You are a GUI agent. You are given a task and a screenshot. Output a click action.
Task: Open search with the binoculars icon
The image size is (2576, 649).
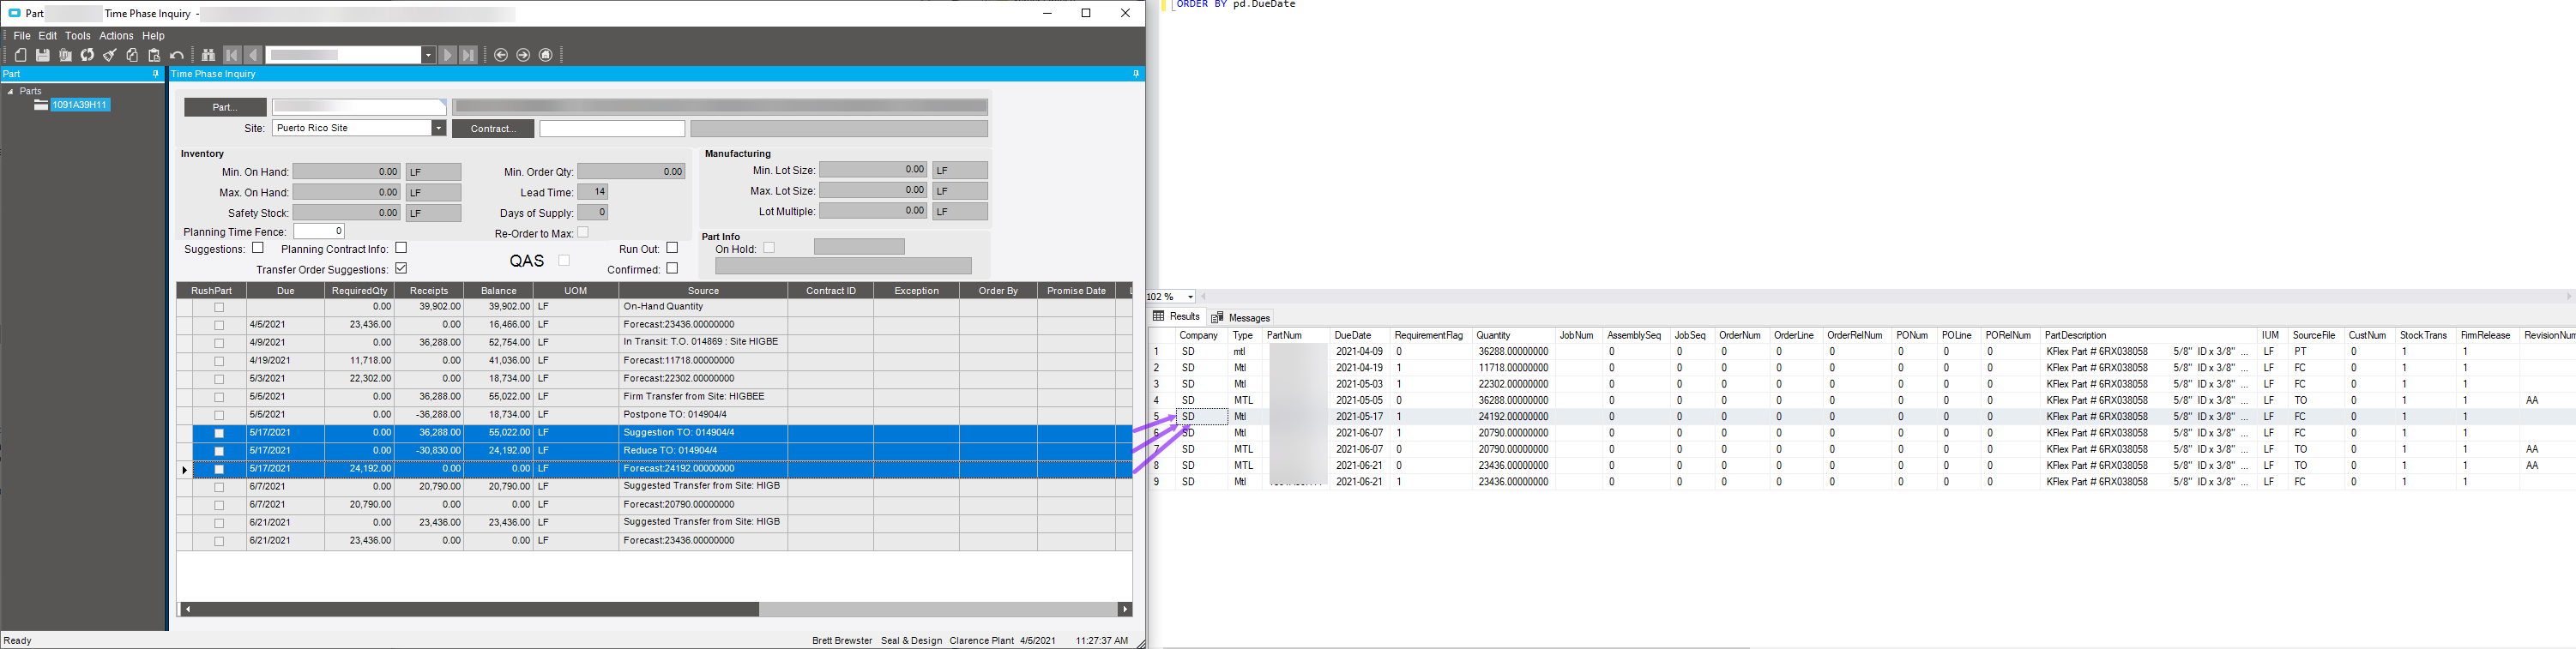coord(208,55)
